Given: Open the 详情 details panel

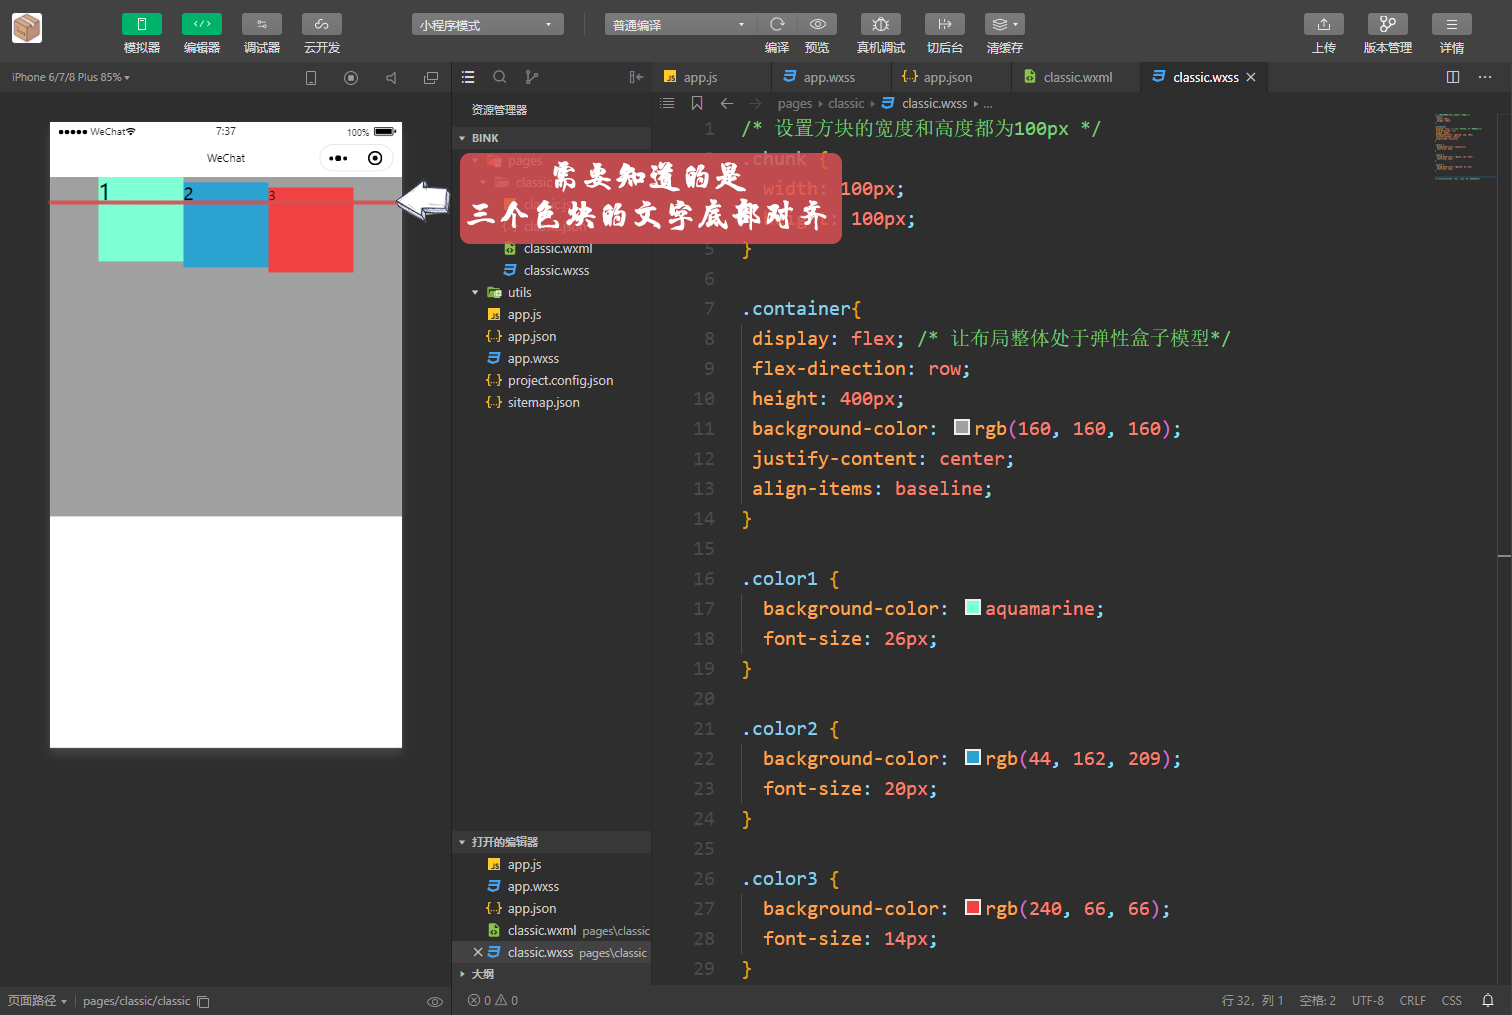Looking at the screenshot, I should (1452, 24).
